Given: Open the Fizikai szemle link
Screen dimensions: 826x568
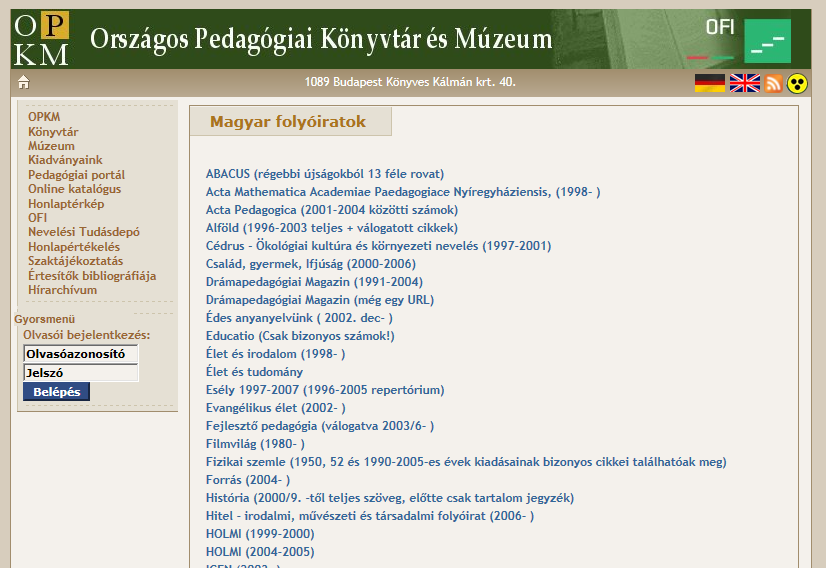Looking at the screenshot, I should pos(466,462).
